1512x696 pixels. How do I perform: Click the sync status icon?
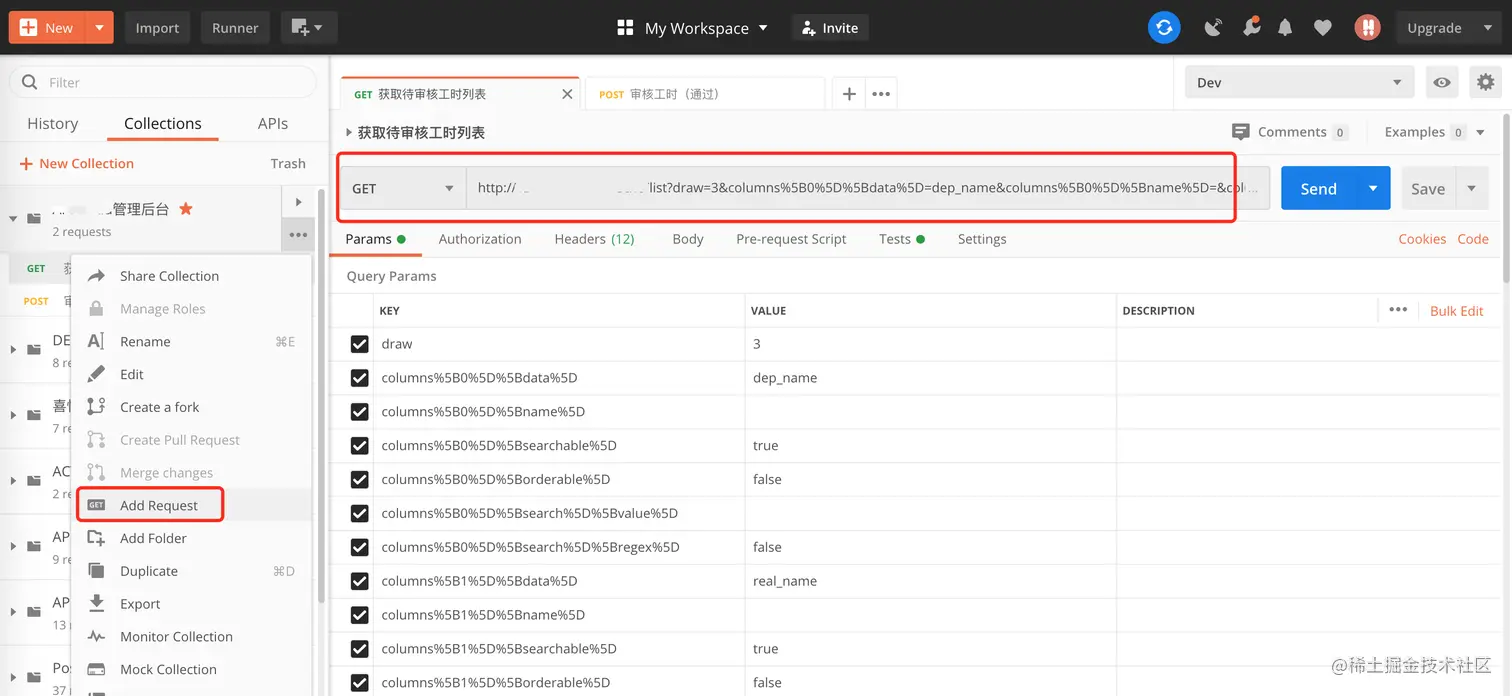pos(1164,28)
